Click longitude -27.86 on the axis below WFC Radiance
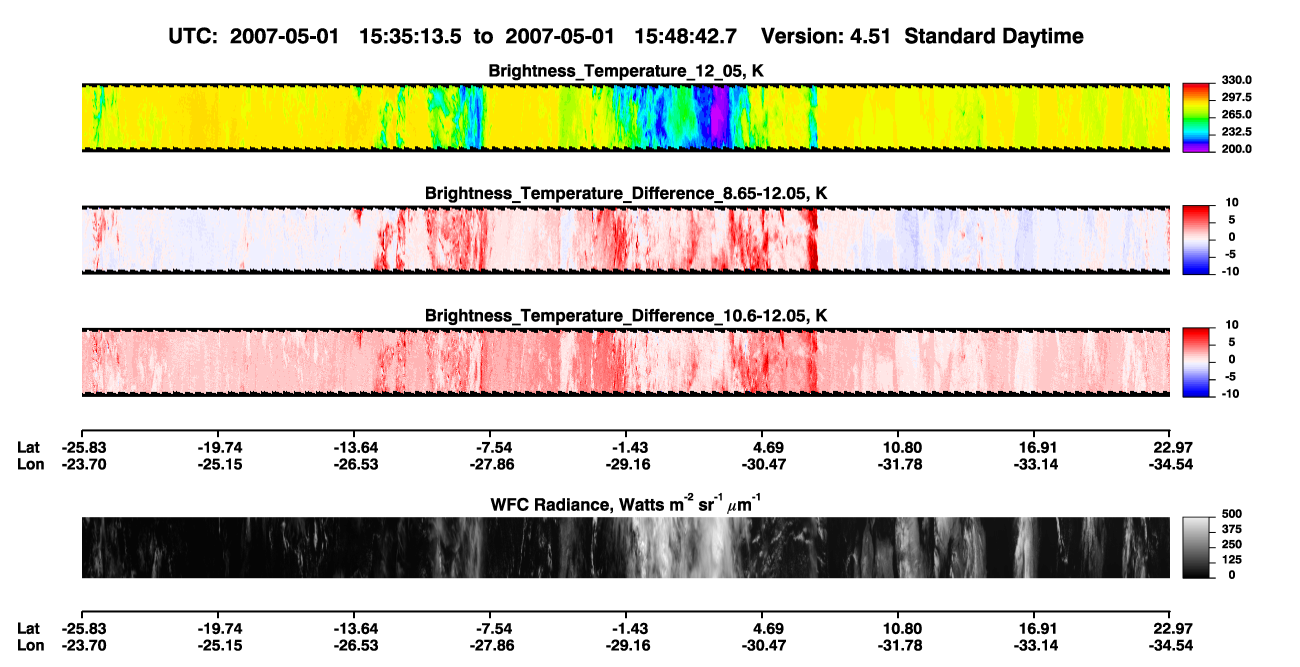This screenshot has height=667, width=1300. click(x=494, y=644)
